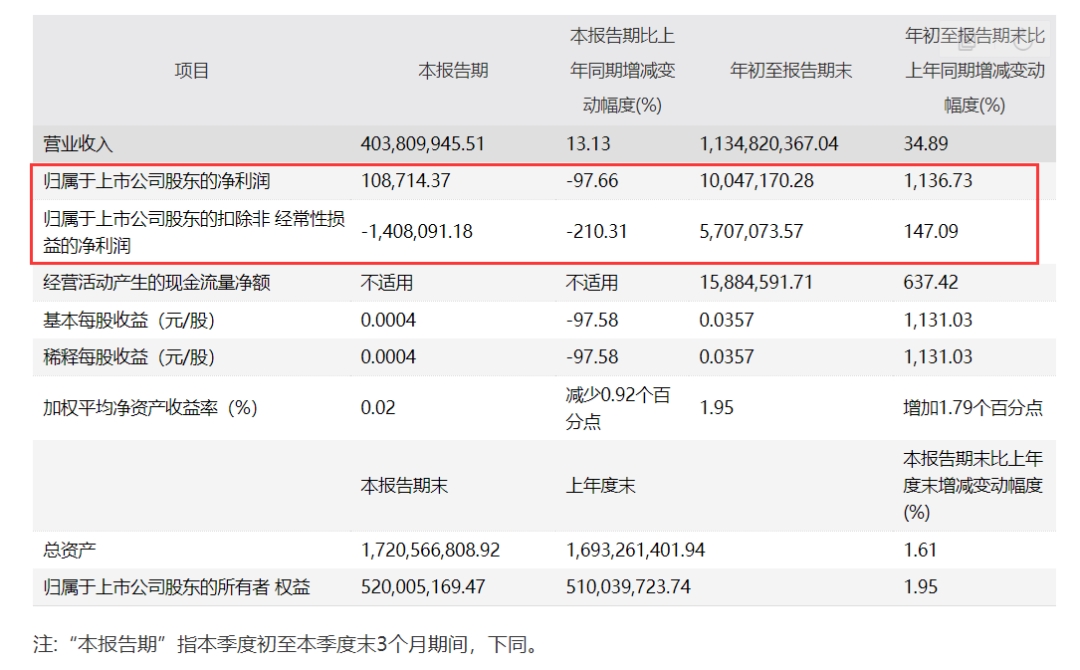Select the value 10,047,170.28
The image size is (1080, 670).
[756, 181]
